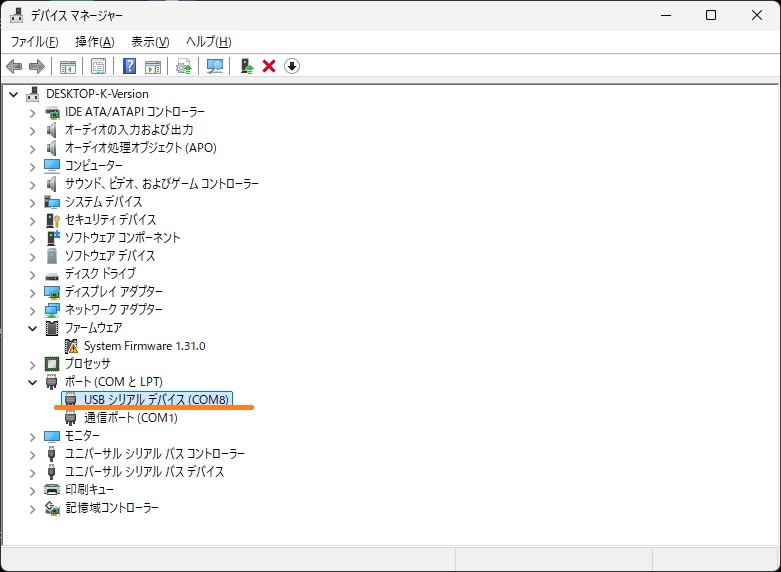Collapse the ポート (COM と LPT) node
The height and width of the screenshot is (572, 781).
32,382
